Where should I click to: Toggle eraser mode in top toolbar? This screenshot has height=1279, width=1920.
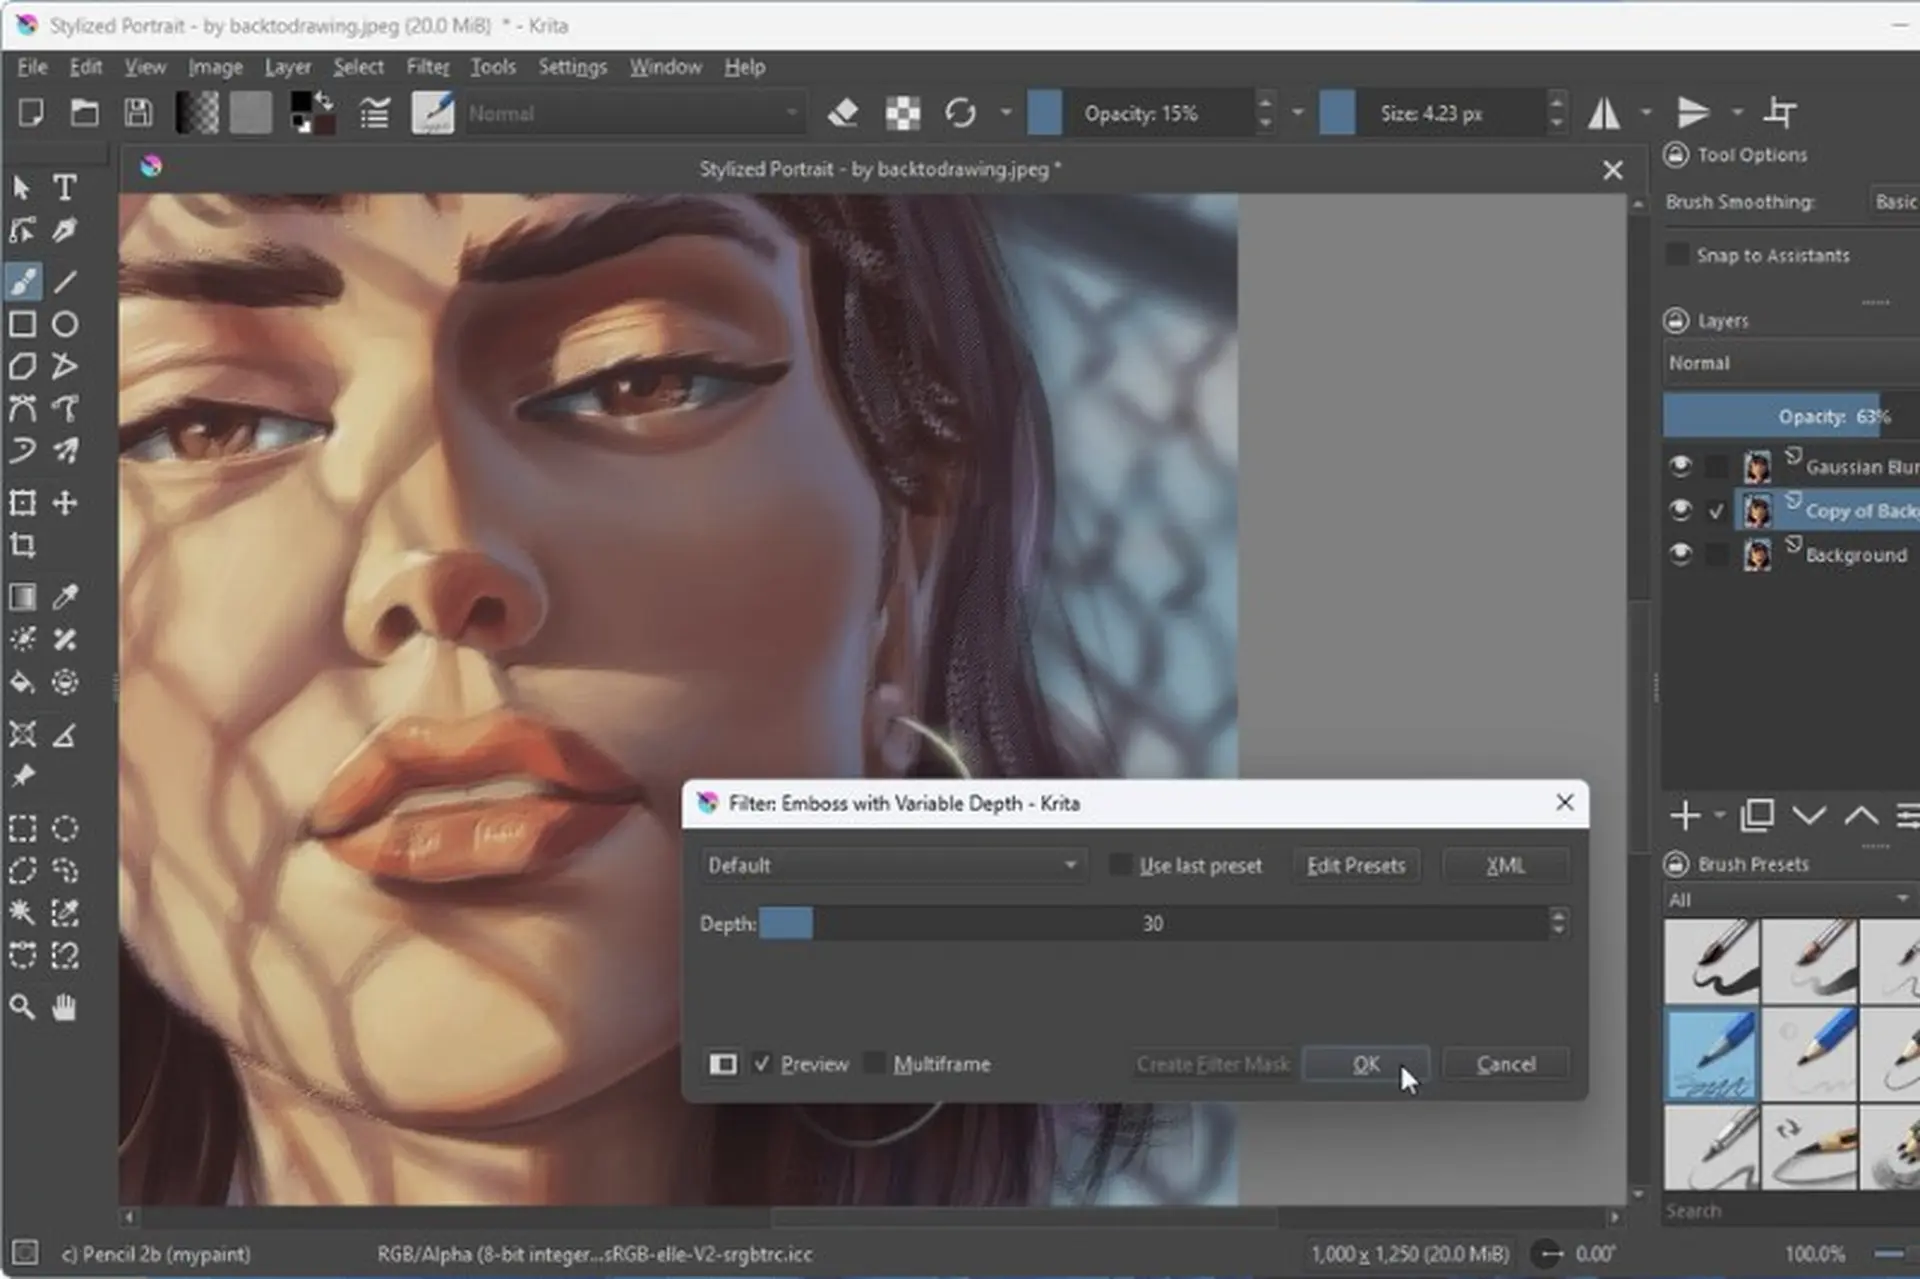coord(843,113)
